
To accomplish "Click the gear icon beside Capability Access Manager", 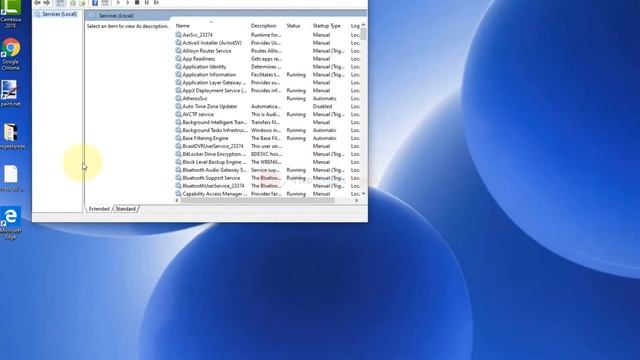I will coord(178,194).
